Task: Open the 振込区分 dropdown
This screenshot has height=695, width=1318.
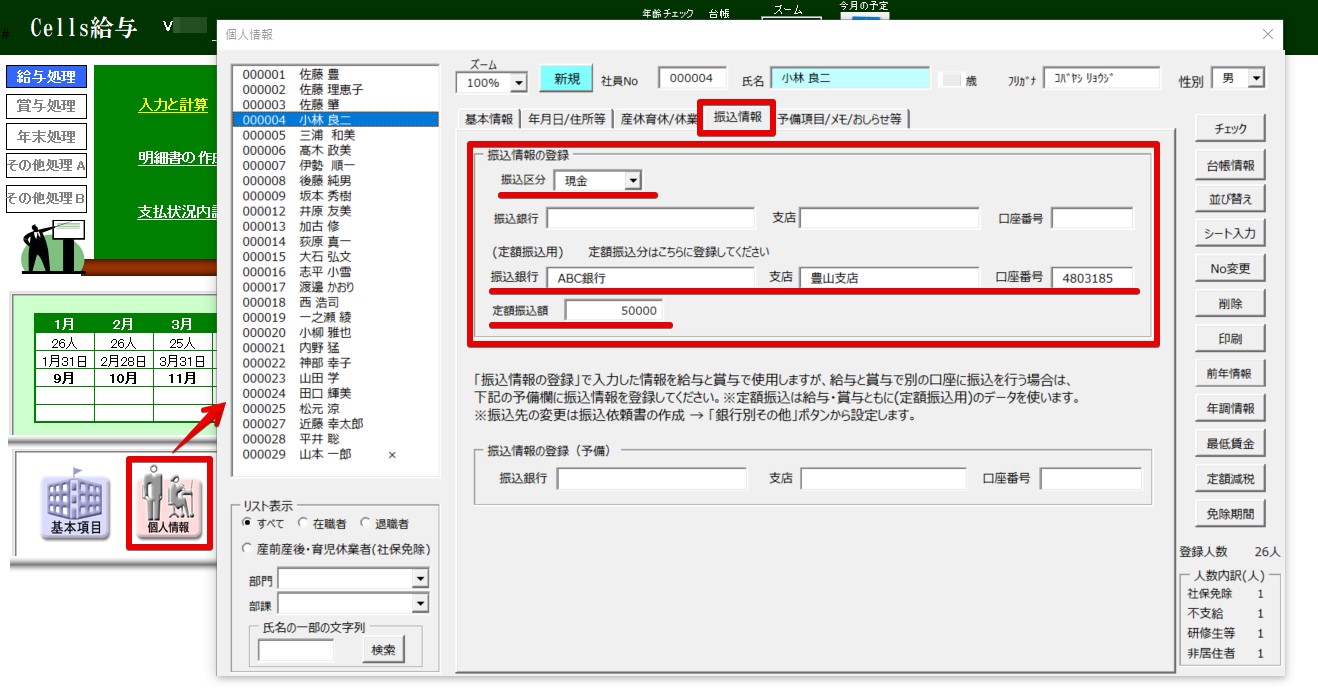Action: (x=632, y=181)
